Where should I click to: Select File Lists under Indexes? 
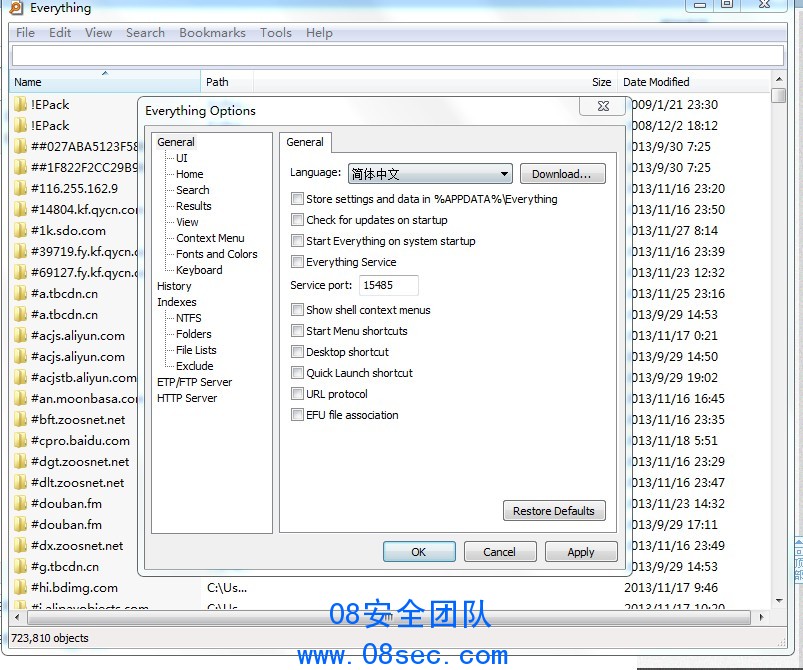coord(196,350)
